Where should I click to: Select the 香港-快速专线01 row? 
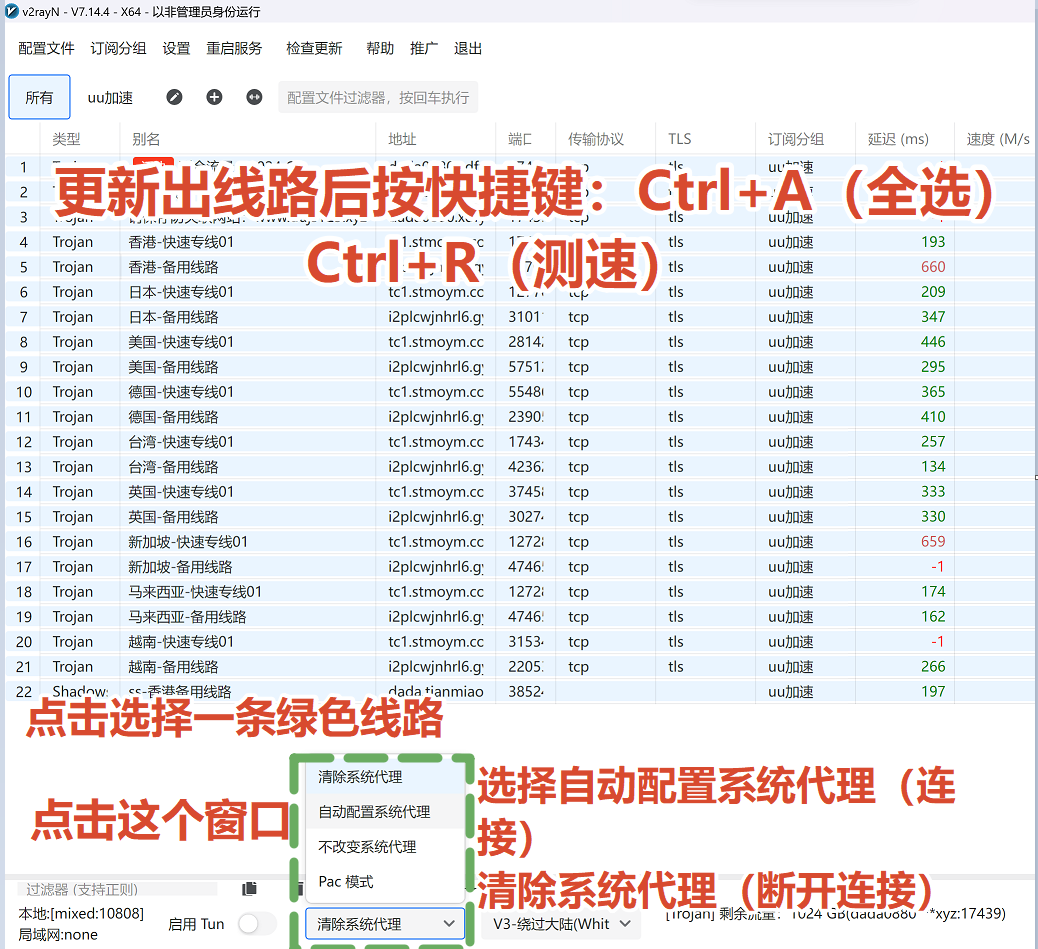click(519, 242)
